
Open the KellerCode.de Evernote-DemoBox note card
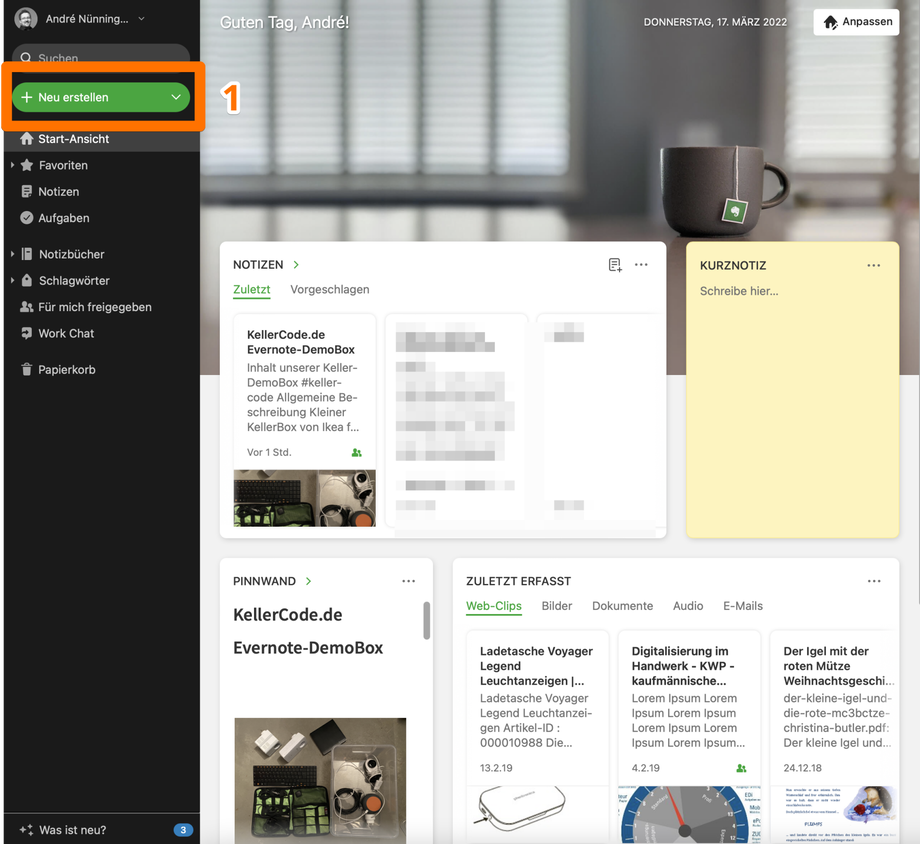click(305, 420)
